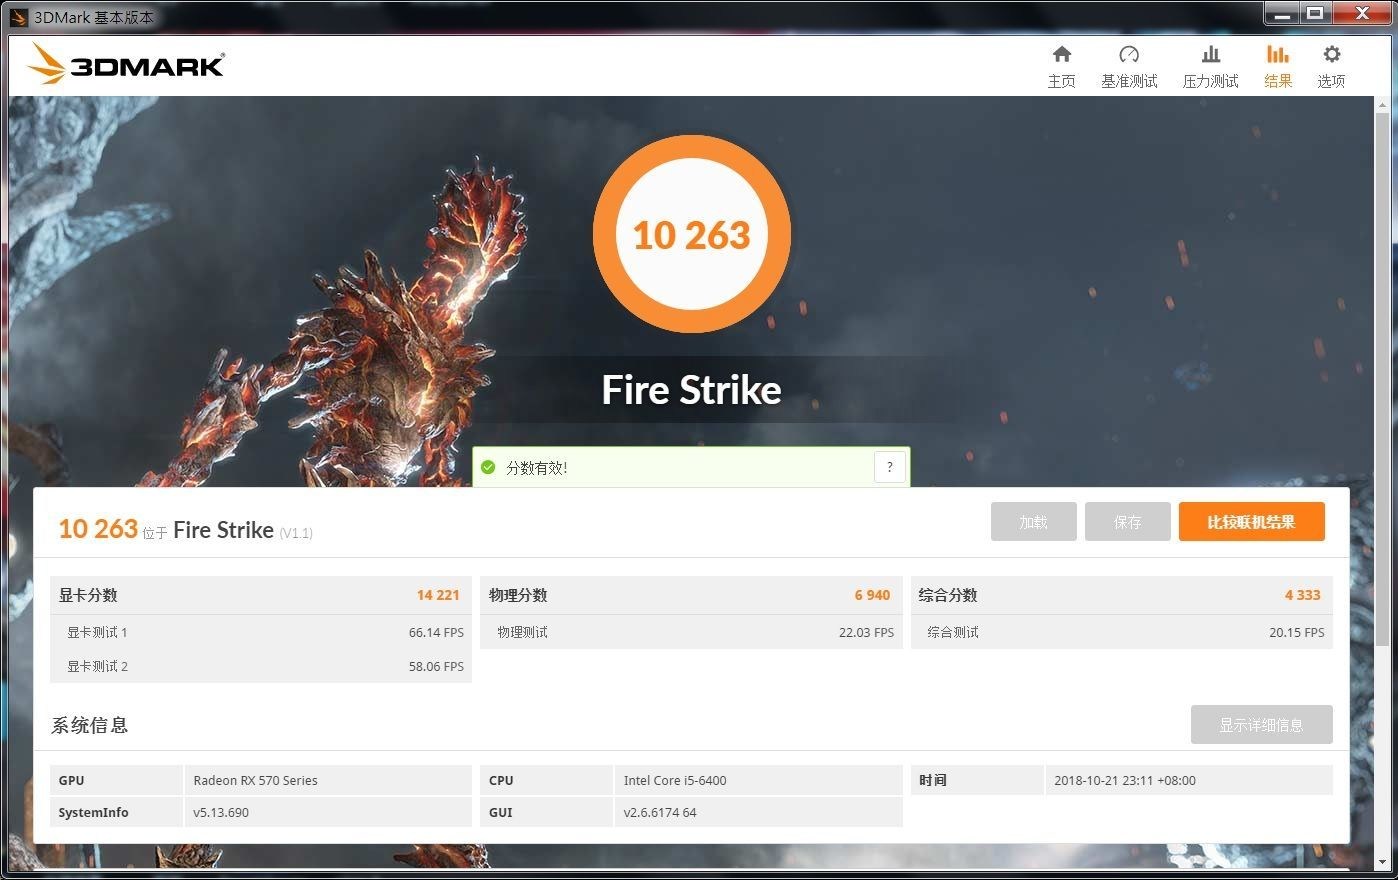The width and height of the screenshot is (1398, 880).
Task: Click the large Fire Strike title
Action: 692,390
